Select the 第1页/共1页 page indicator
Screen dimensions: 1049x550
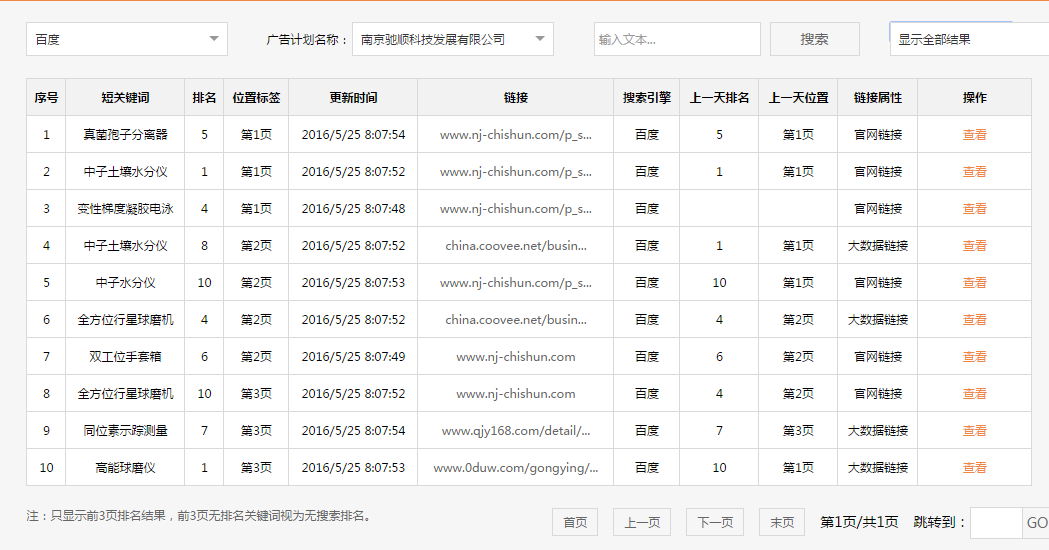pos(859,522)
